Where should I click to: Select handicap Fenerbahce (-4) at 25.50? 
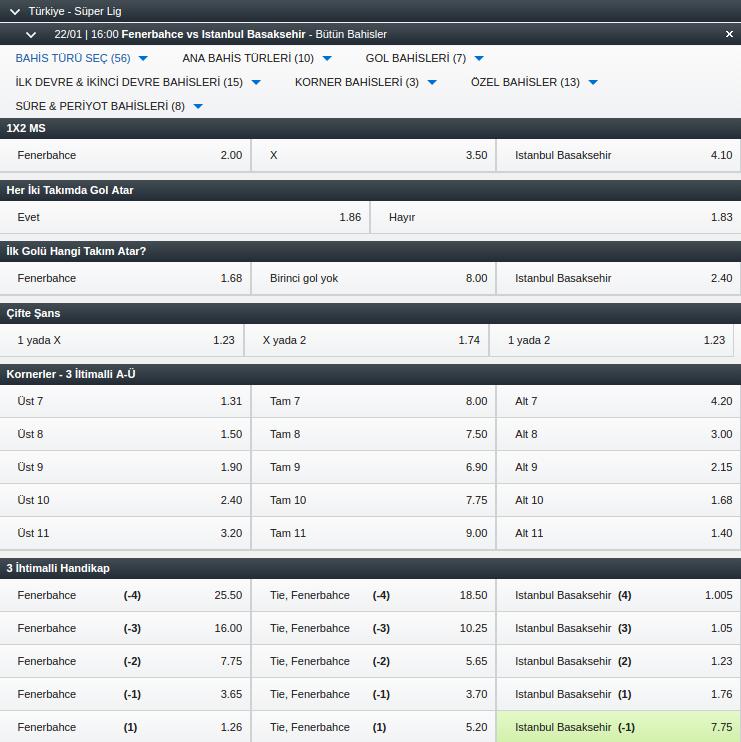125,595
